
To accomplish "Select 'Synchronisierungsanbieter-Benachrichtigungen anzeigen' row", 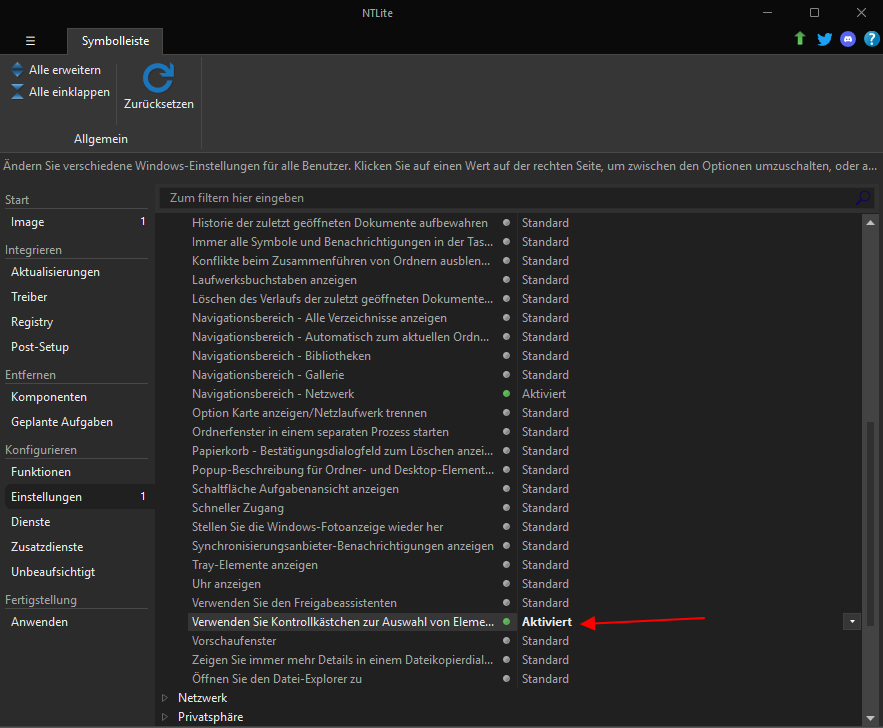I will [341, 546].
